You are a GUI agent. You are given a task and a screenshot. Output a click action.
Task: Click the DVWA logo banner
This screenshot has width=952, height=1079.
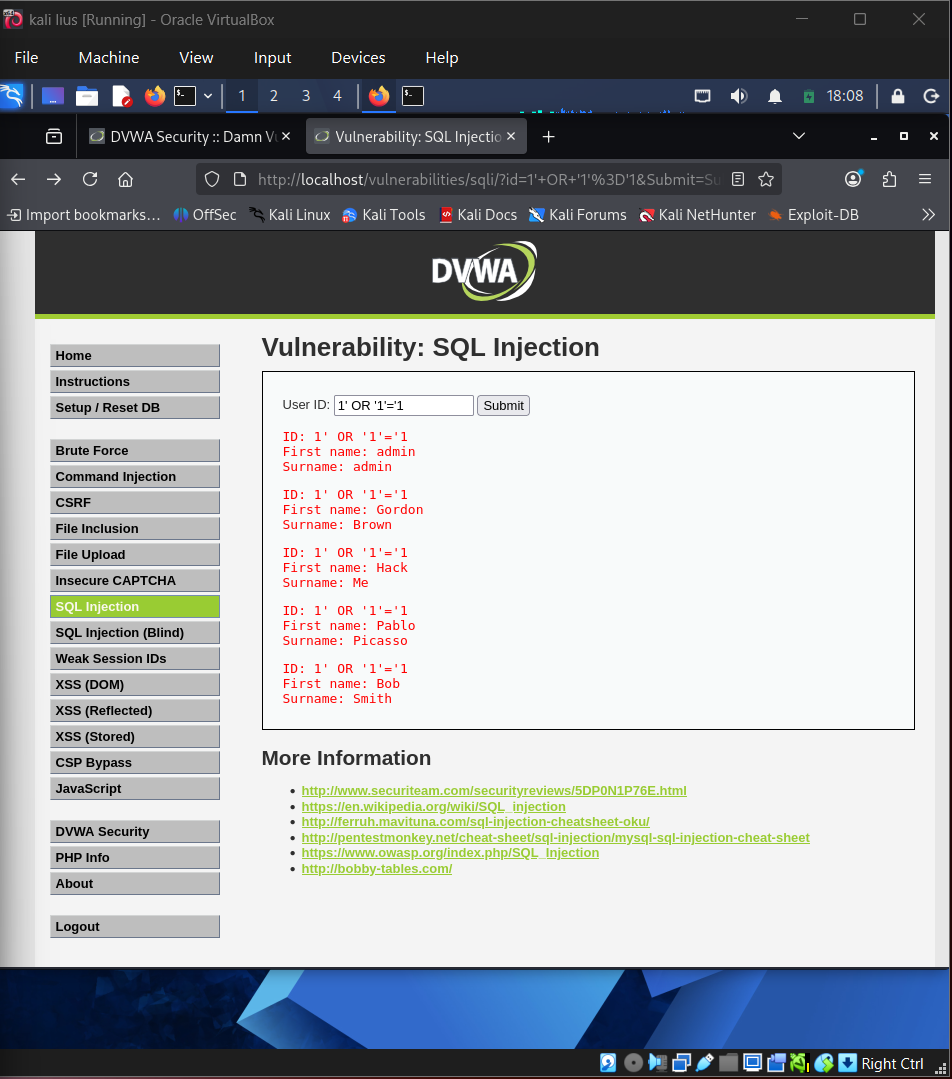484,270
